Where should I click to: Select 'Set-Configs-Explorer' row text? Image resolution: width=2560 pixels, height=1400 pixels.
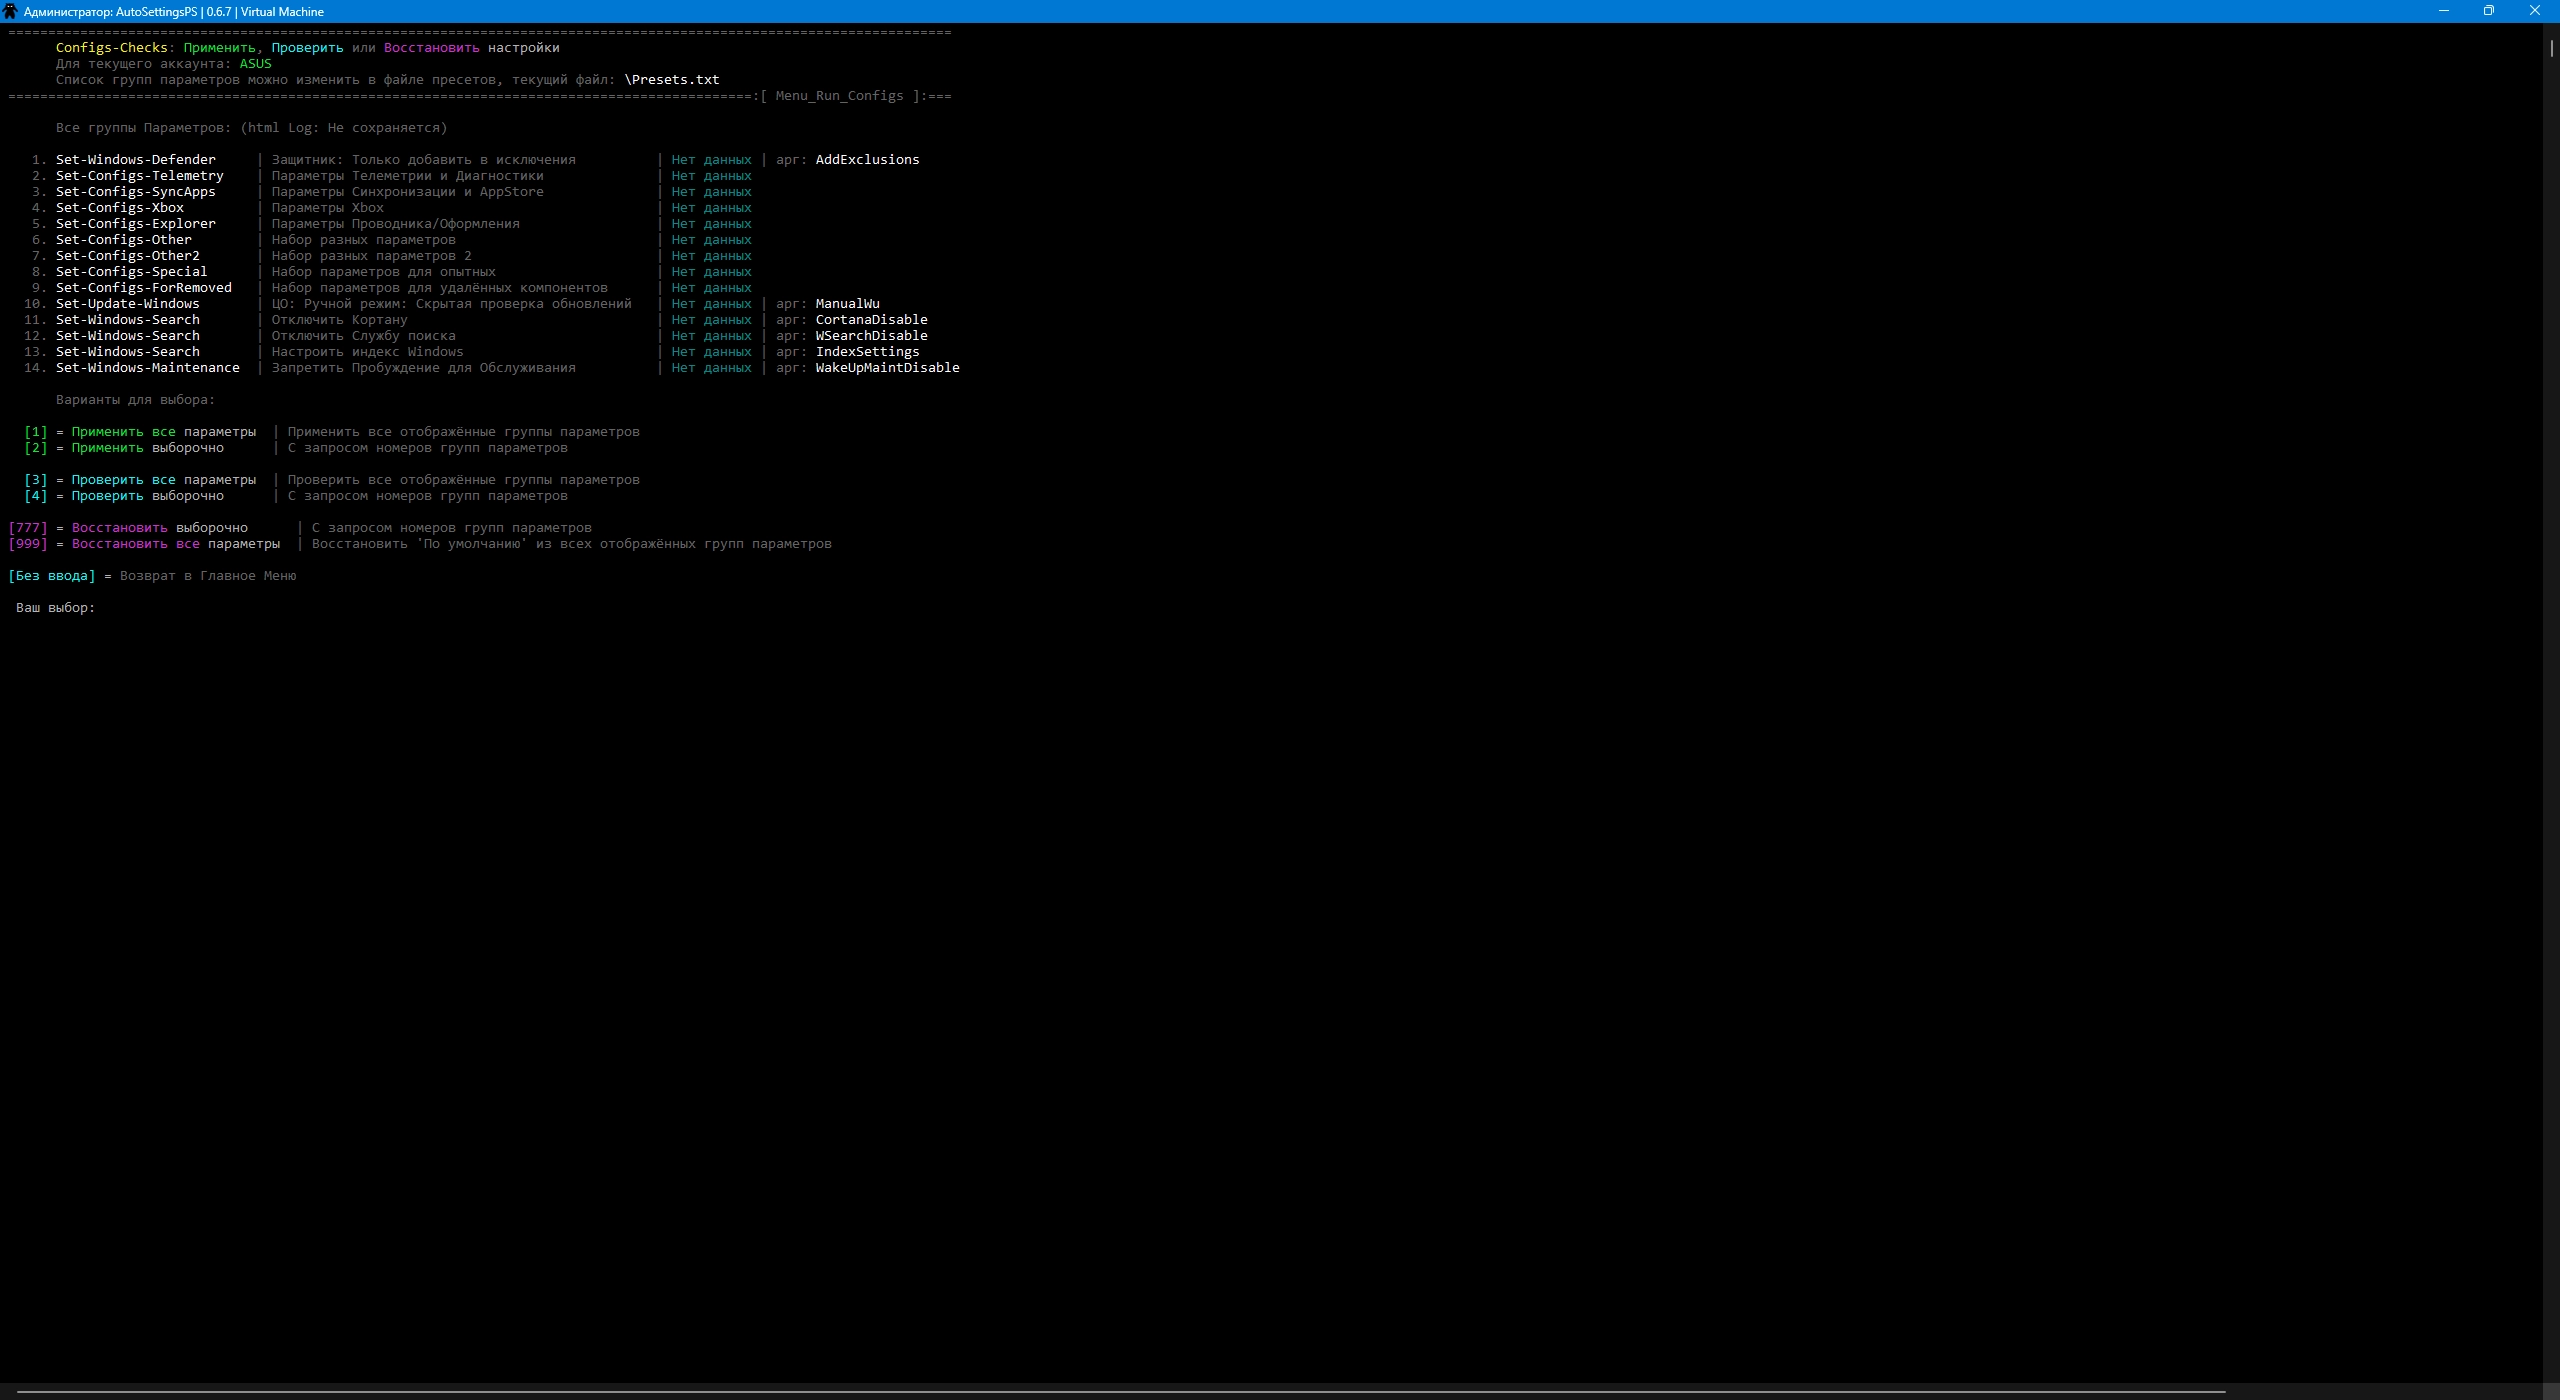[136, 224]
